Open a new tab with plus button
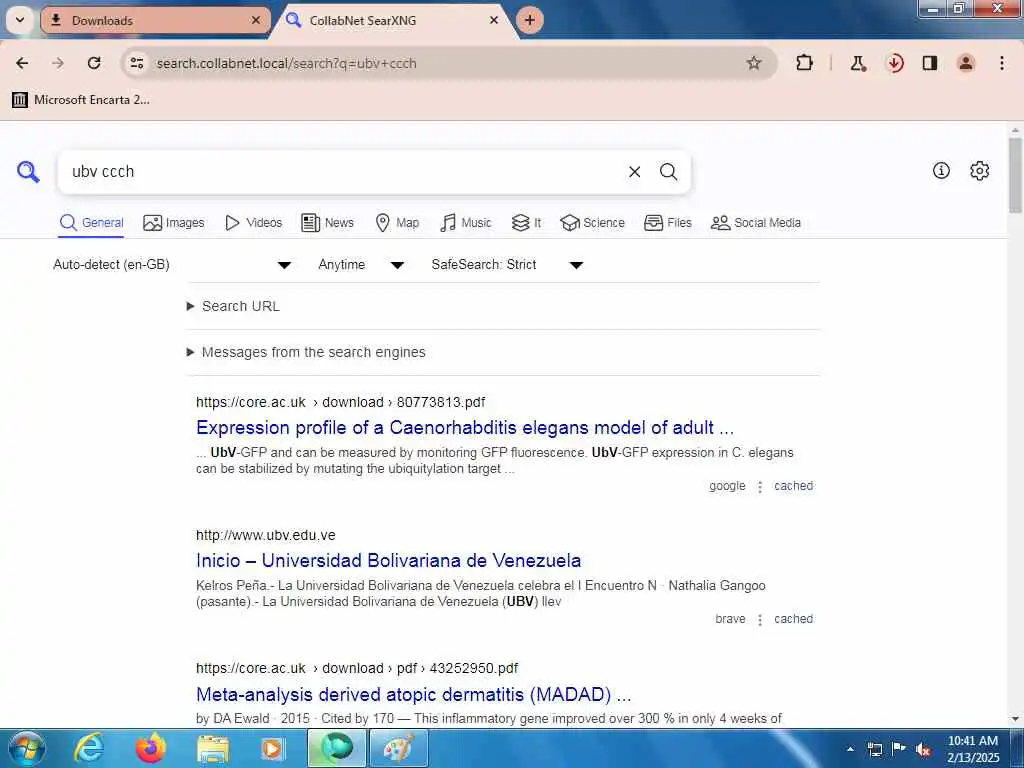Viewport: 1024px width, 768px height. pos(530,20)
